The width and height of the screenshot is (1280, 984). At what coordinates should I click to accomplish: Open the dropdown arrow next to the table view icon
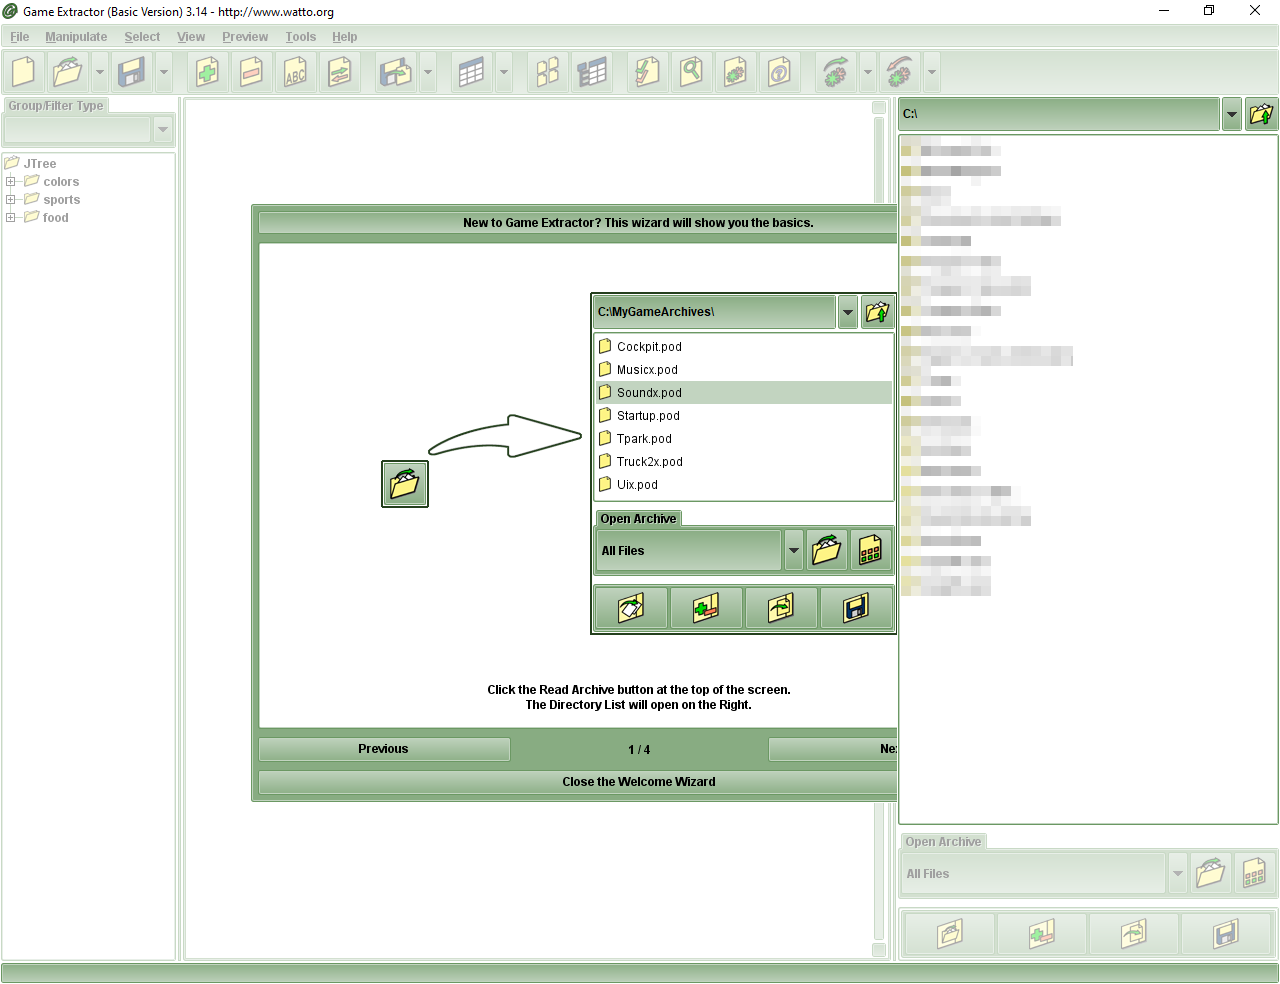pos(504,72)
